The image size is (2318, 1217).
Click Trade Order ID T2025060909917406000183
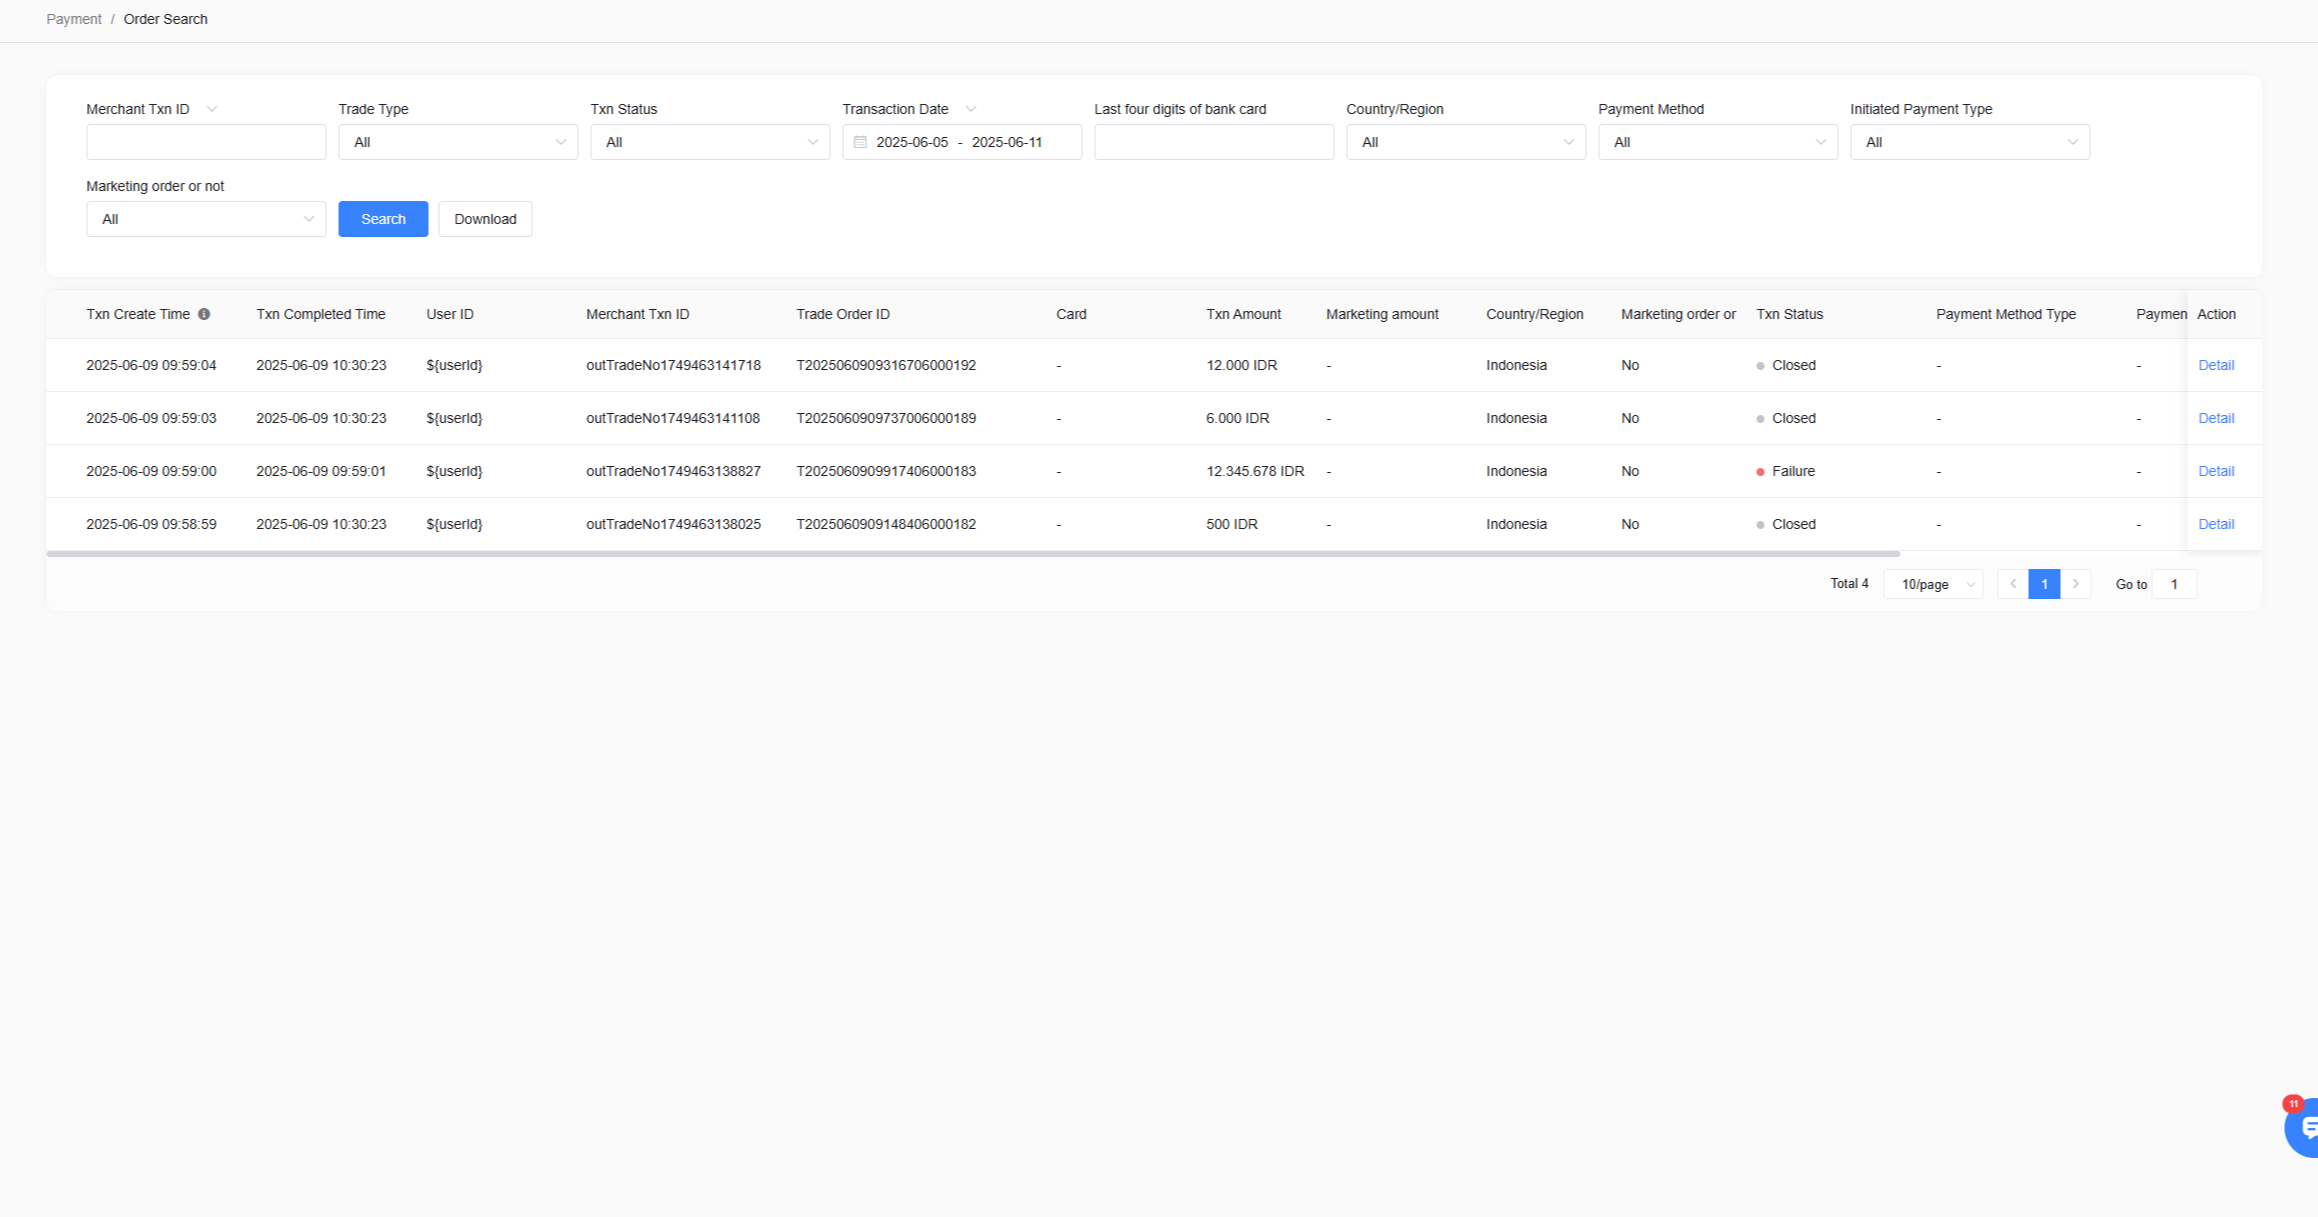coord(886,471)
